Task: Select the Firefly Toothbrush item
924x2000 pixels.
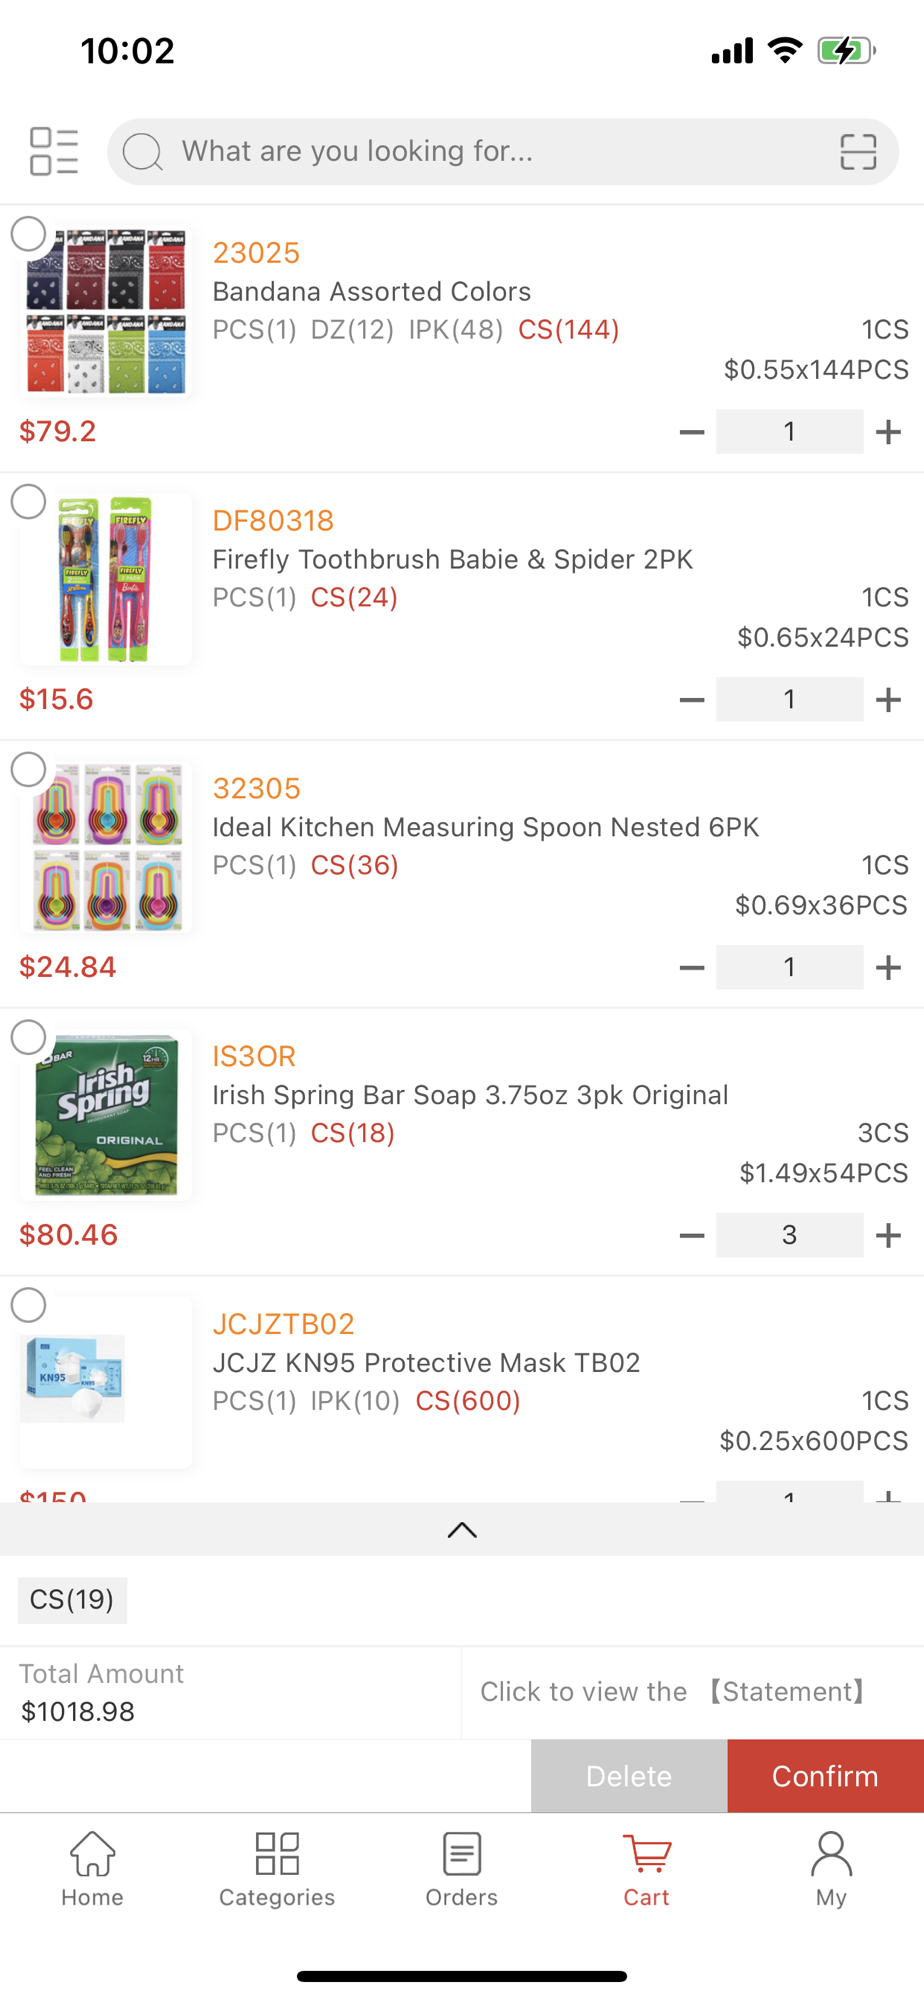Action: 29,502
